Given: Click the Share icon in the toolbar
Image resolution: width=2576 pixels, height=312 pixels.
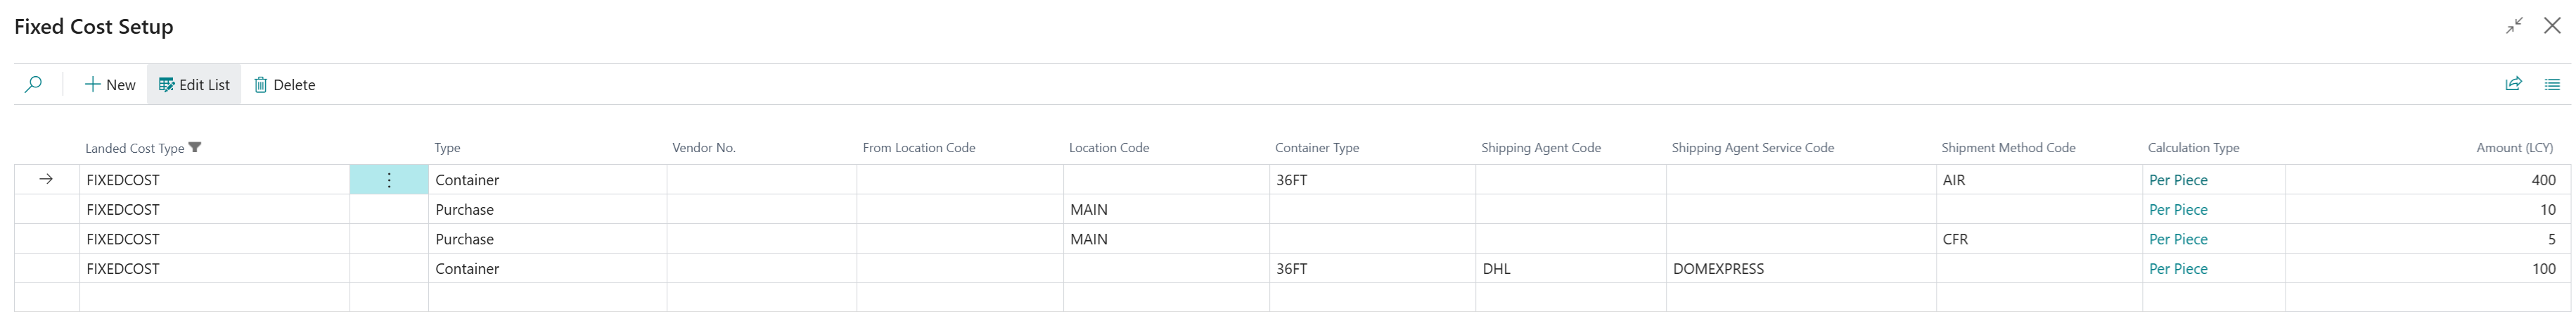Looking at the screenshot, I should (2513, 85).
